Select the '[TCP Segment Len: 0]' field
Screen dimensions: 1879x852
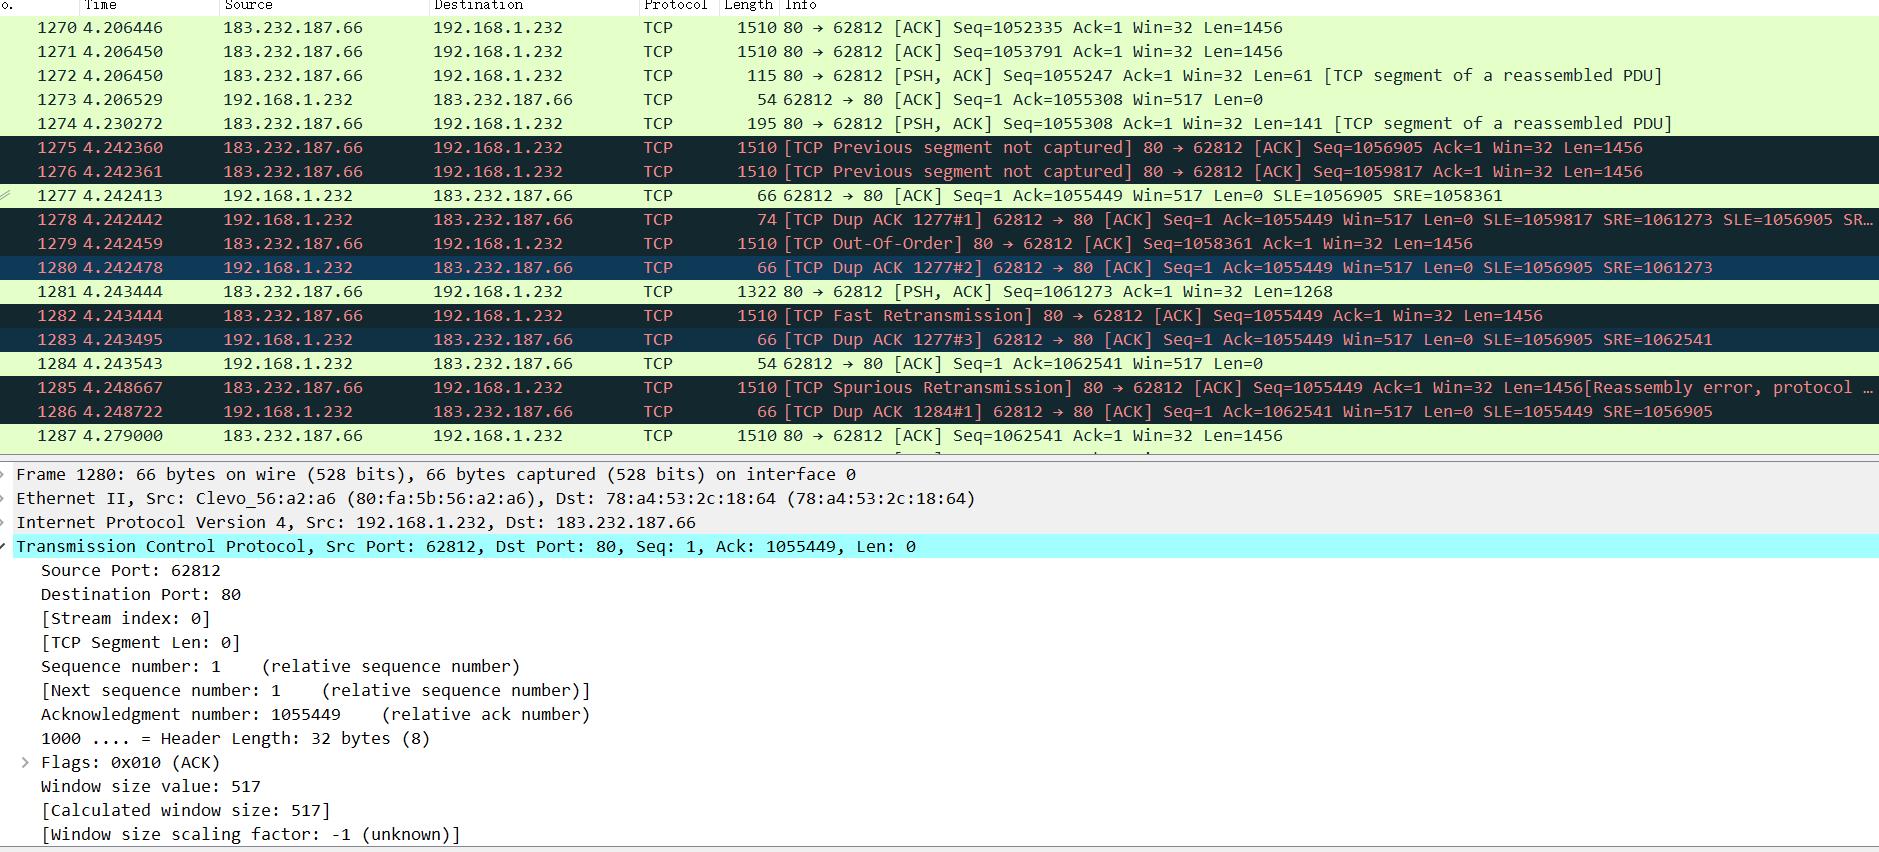pyautogui.click(x=141, y=643)
